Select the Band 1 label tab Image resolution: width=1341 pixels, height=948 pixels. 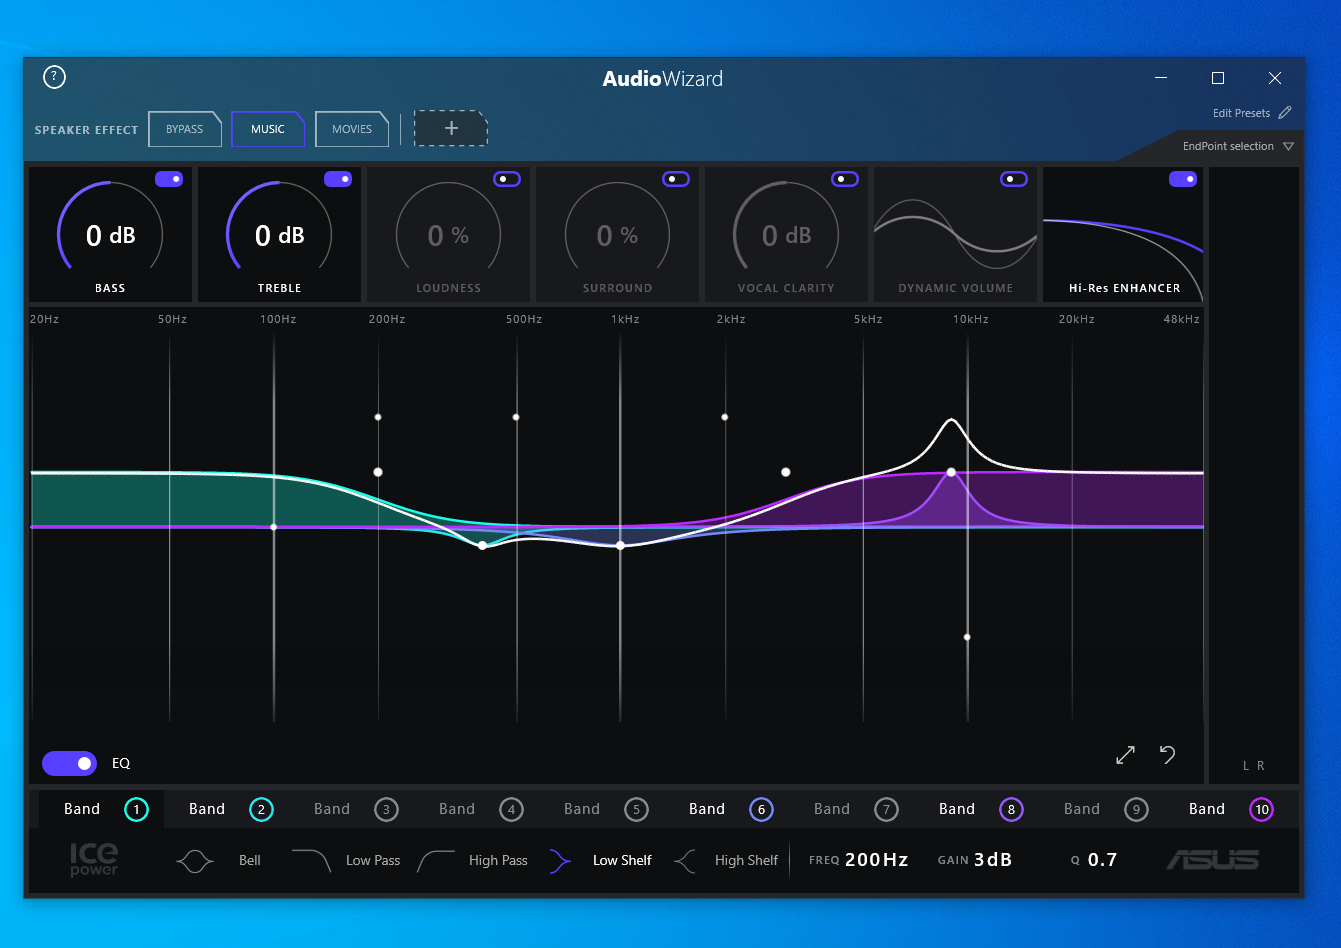82,809
